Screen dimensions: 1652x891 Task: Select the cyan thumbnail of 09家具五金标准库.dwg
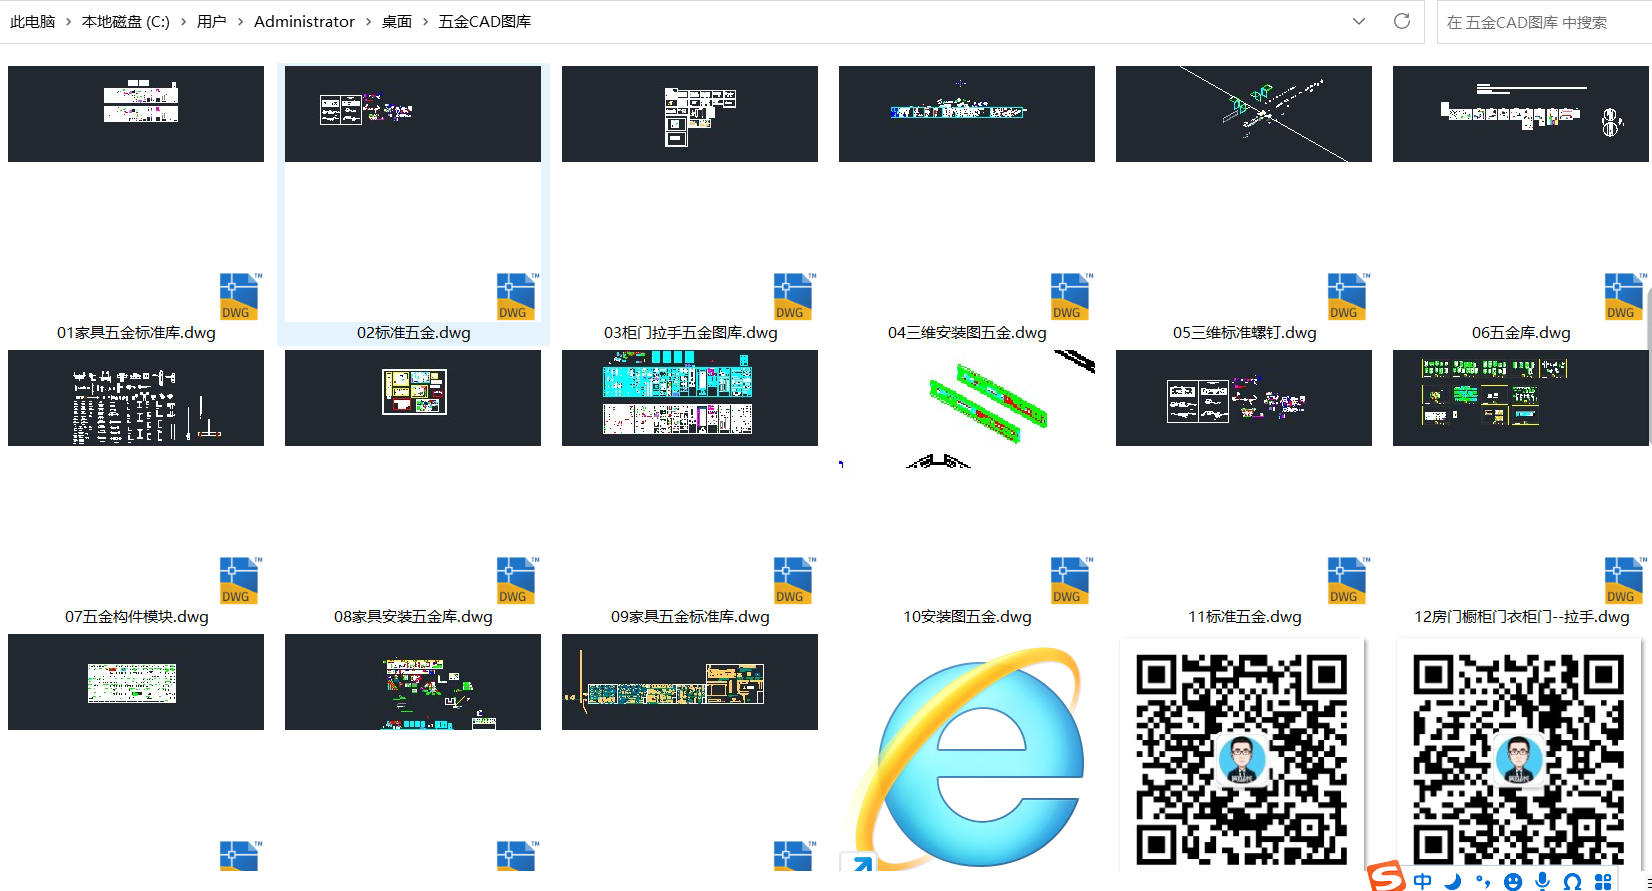tap(690, 398)
